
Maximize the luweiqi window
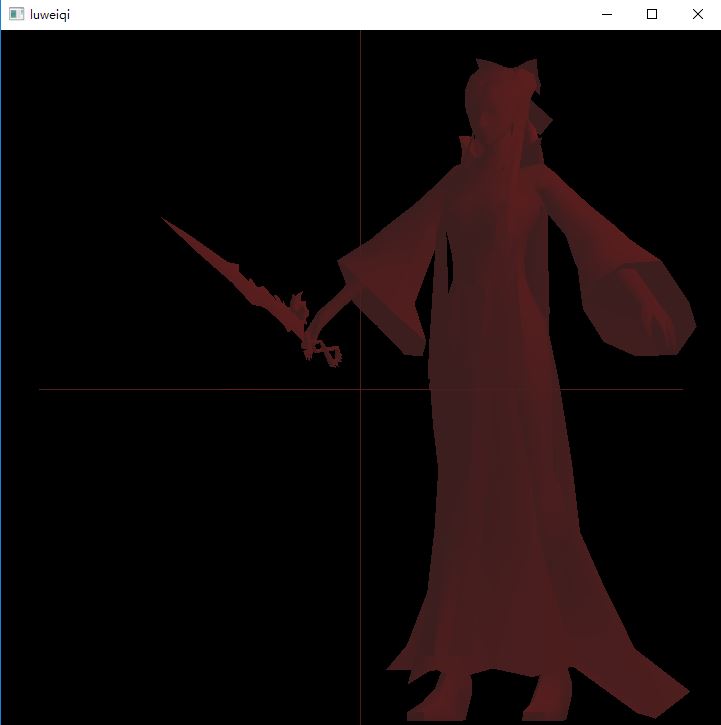(x=652, y=14)
